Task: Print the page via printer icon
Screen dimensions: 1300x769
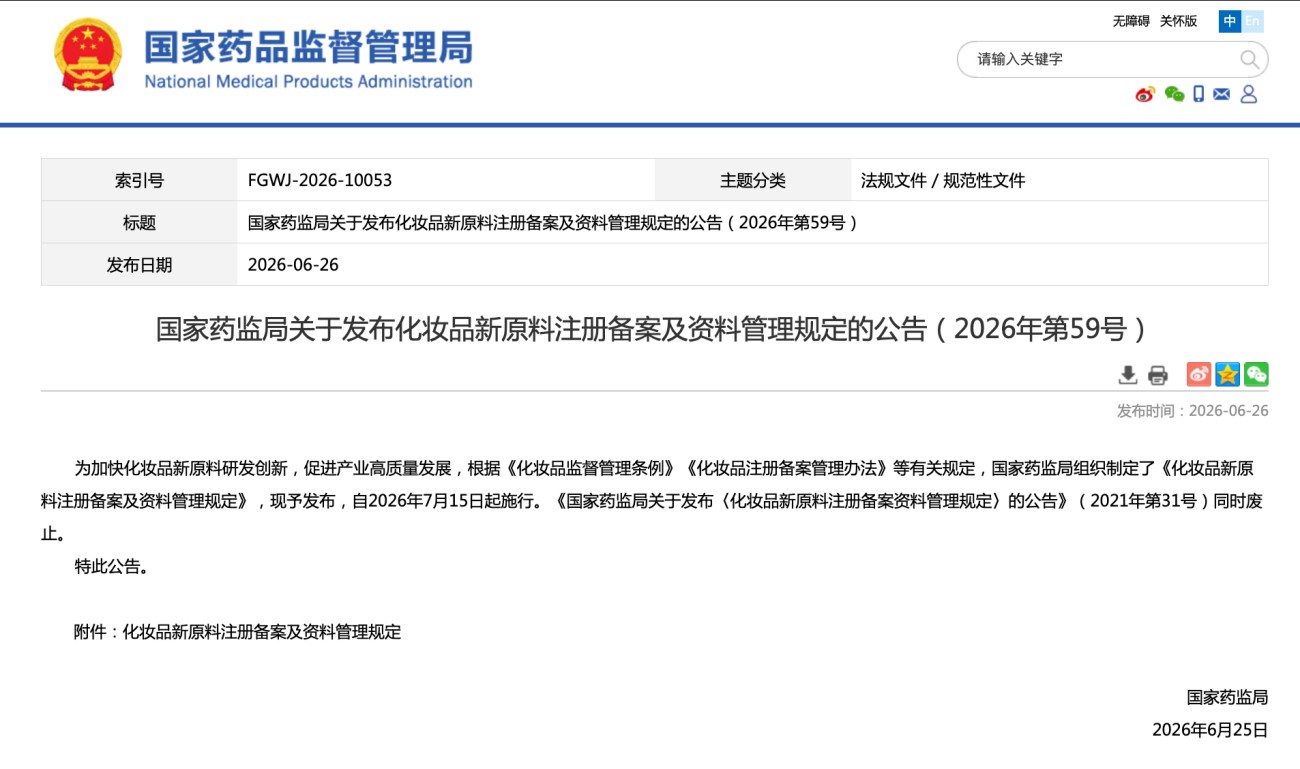Action: point(1158,375)
